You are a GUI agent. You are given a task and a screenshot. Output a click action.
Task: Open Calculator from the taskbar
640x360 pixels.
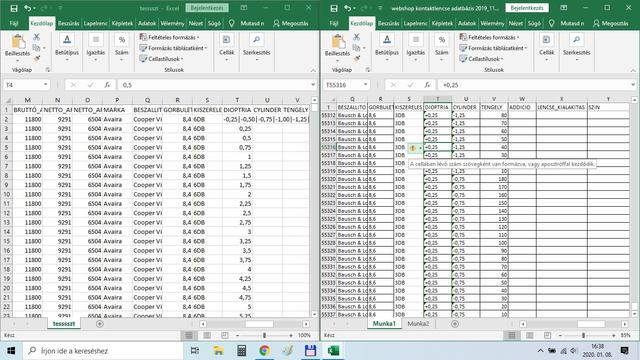pos(242,351)
